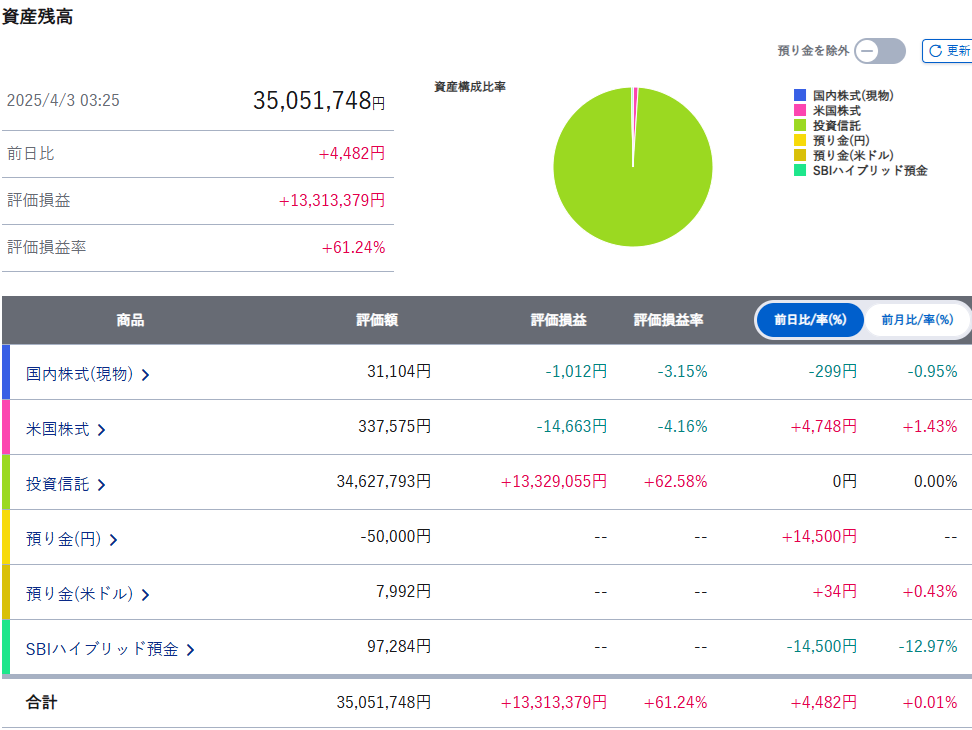Click the 更新 refresh button
The height and width of the screenshot is (730, 972).
coord(947,51)
